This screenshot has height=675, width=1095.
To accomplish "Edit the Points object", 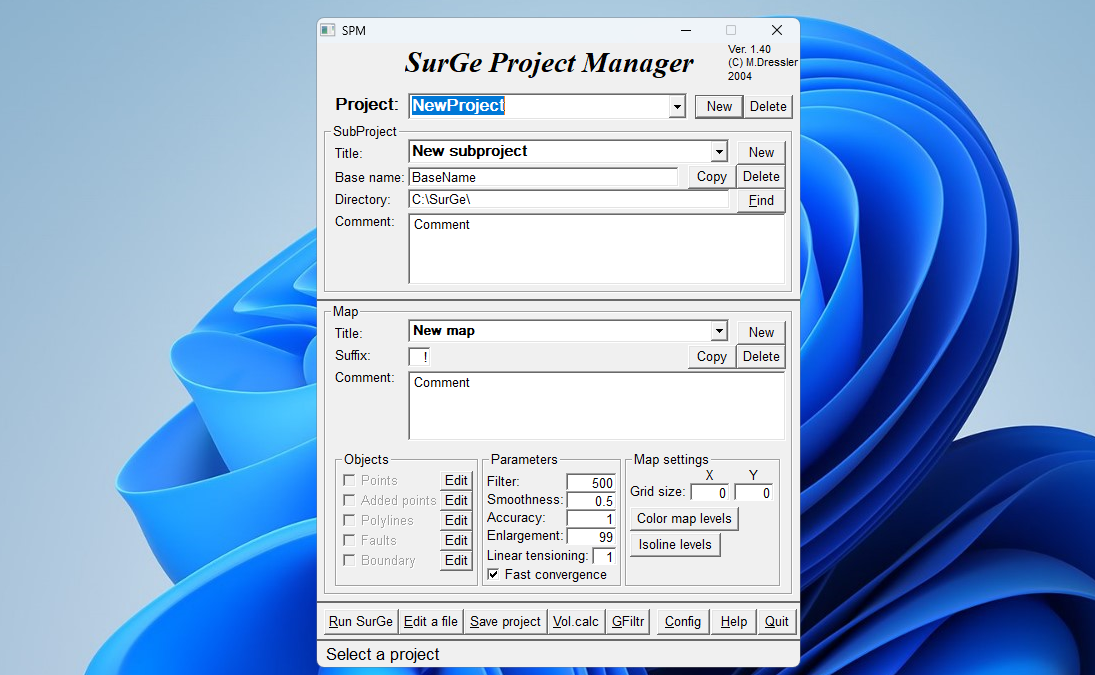I will click(456, 480).
